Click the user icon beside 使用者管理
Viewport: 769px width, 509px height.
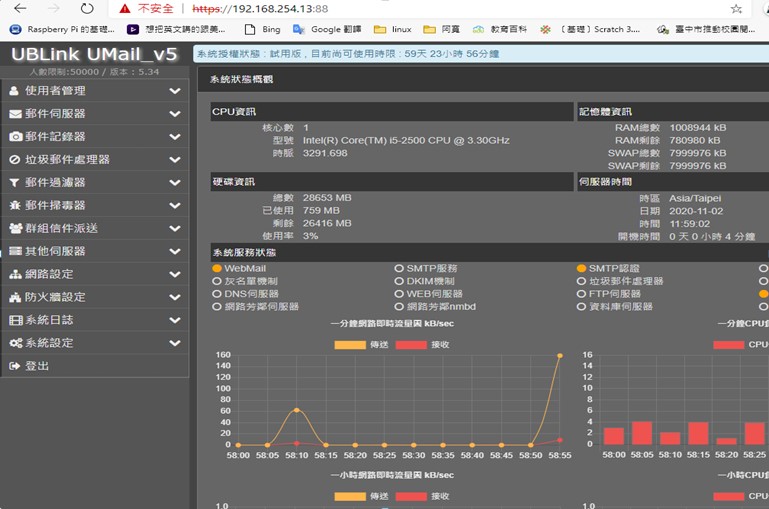click(x=15, y=91)
